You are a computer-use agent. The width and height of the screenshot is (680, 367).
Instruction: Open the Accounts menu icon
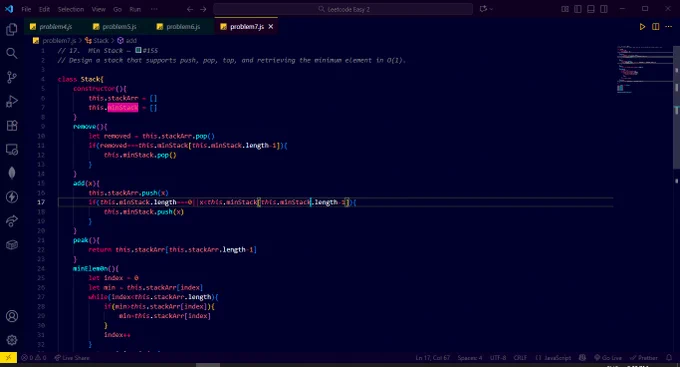[12, 316]
